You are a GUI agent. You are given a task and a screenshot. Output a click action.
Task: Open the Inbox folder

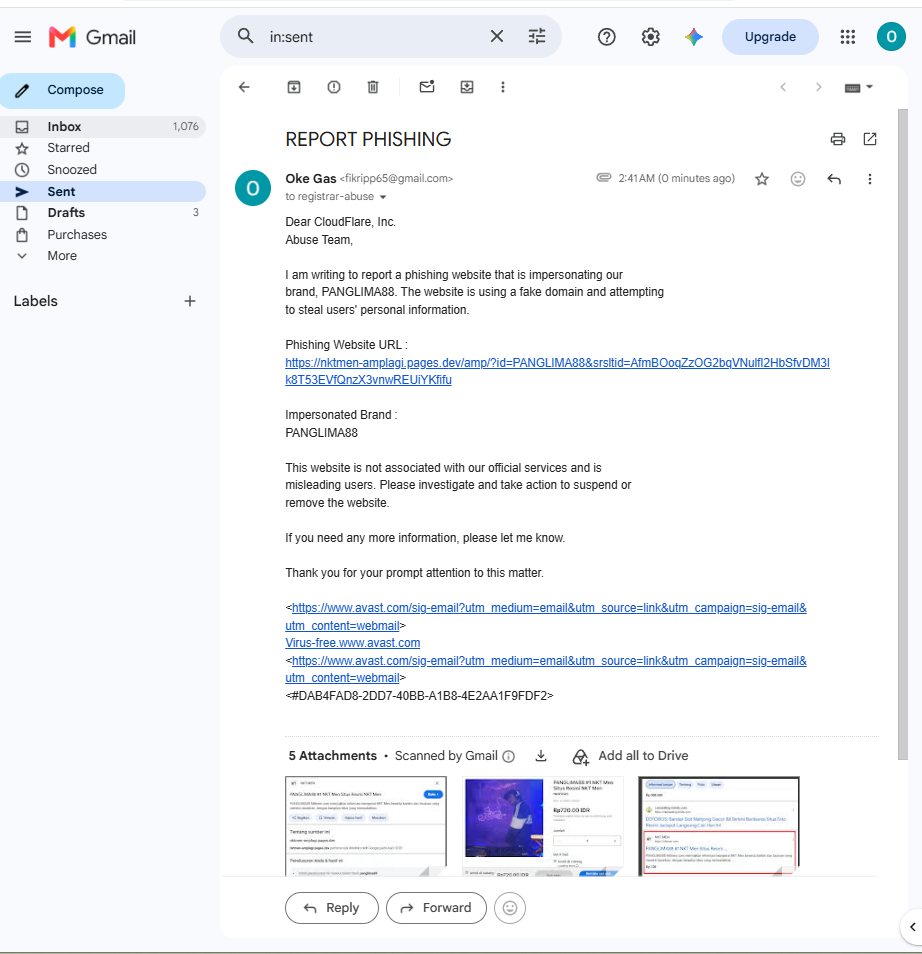103,127
